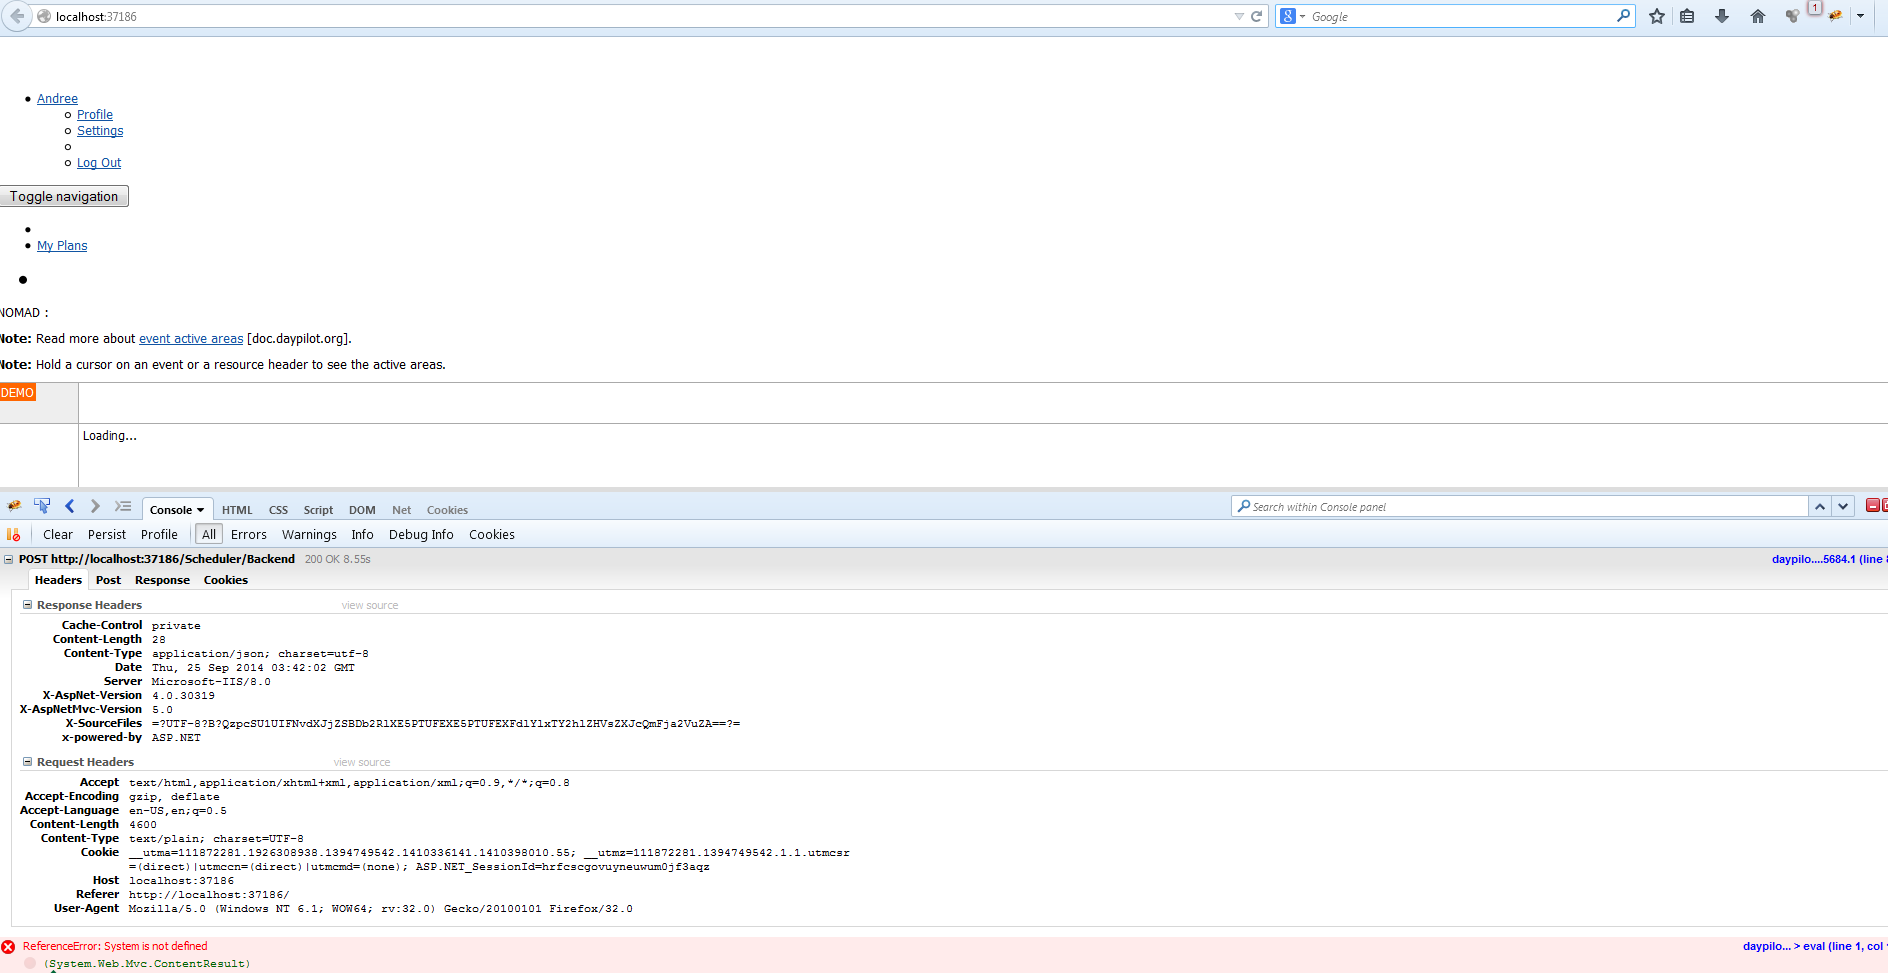Select the All console filter
The image size is (1888, 973).
(209, 535)
